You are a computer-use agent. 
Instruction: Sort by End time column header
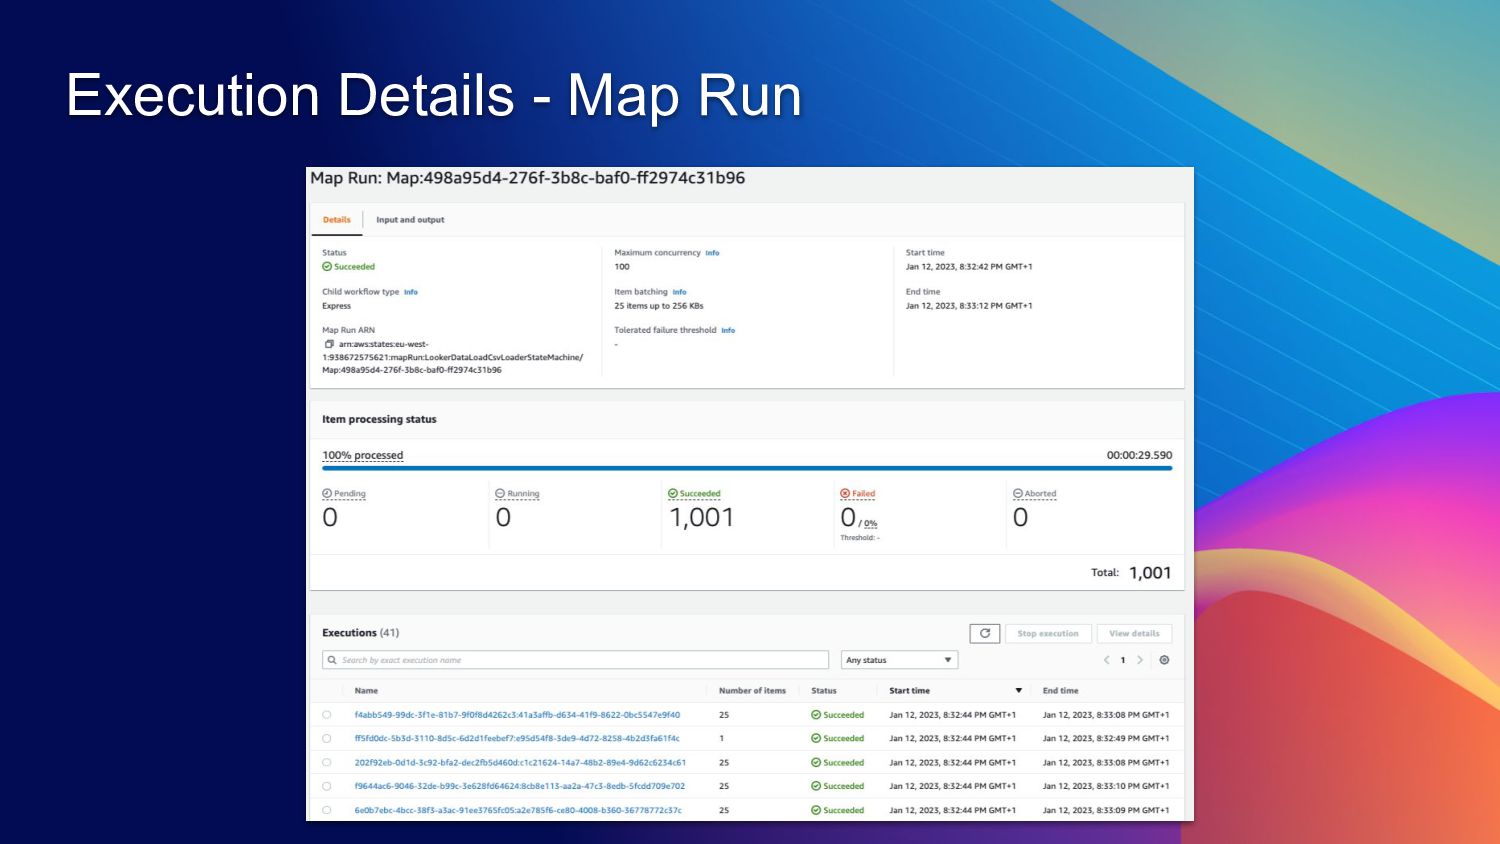tap(1061, 691)
